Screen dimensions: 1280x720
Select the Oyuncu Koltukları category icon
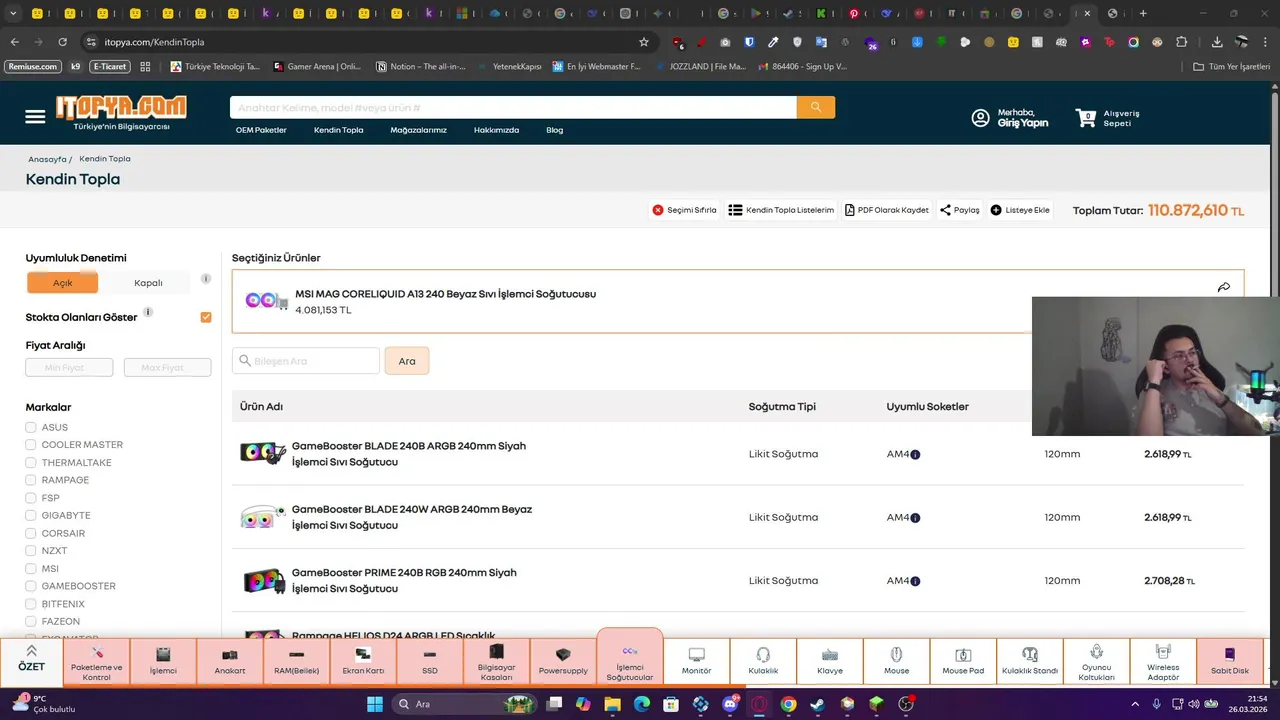coord(1097,661)
